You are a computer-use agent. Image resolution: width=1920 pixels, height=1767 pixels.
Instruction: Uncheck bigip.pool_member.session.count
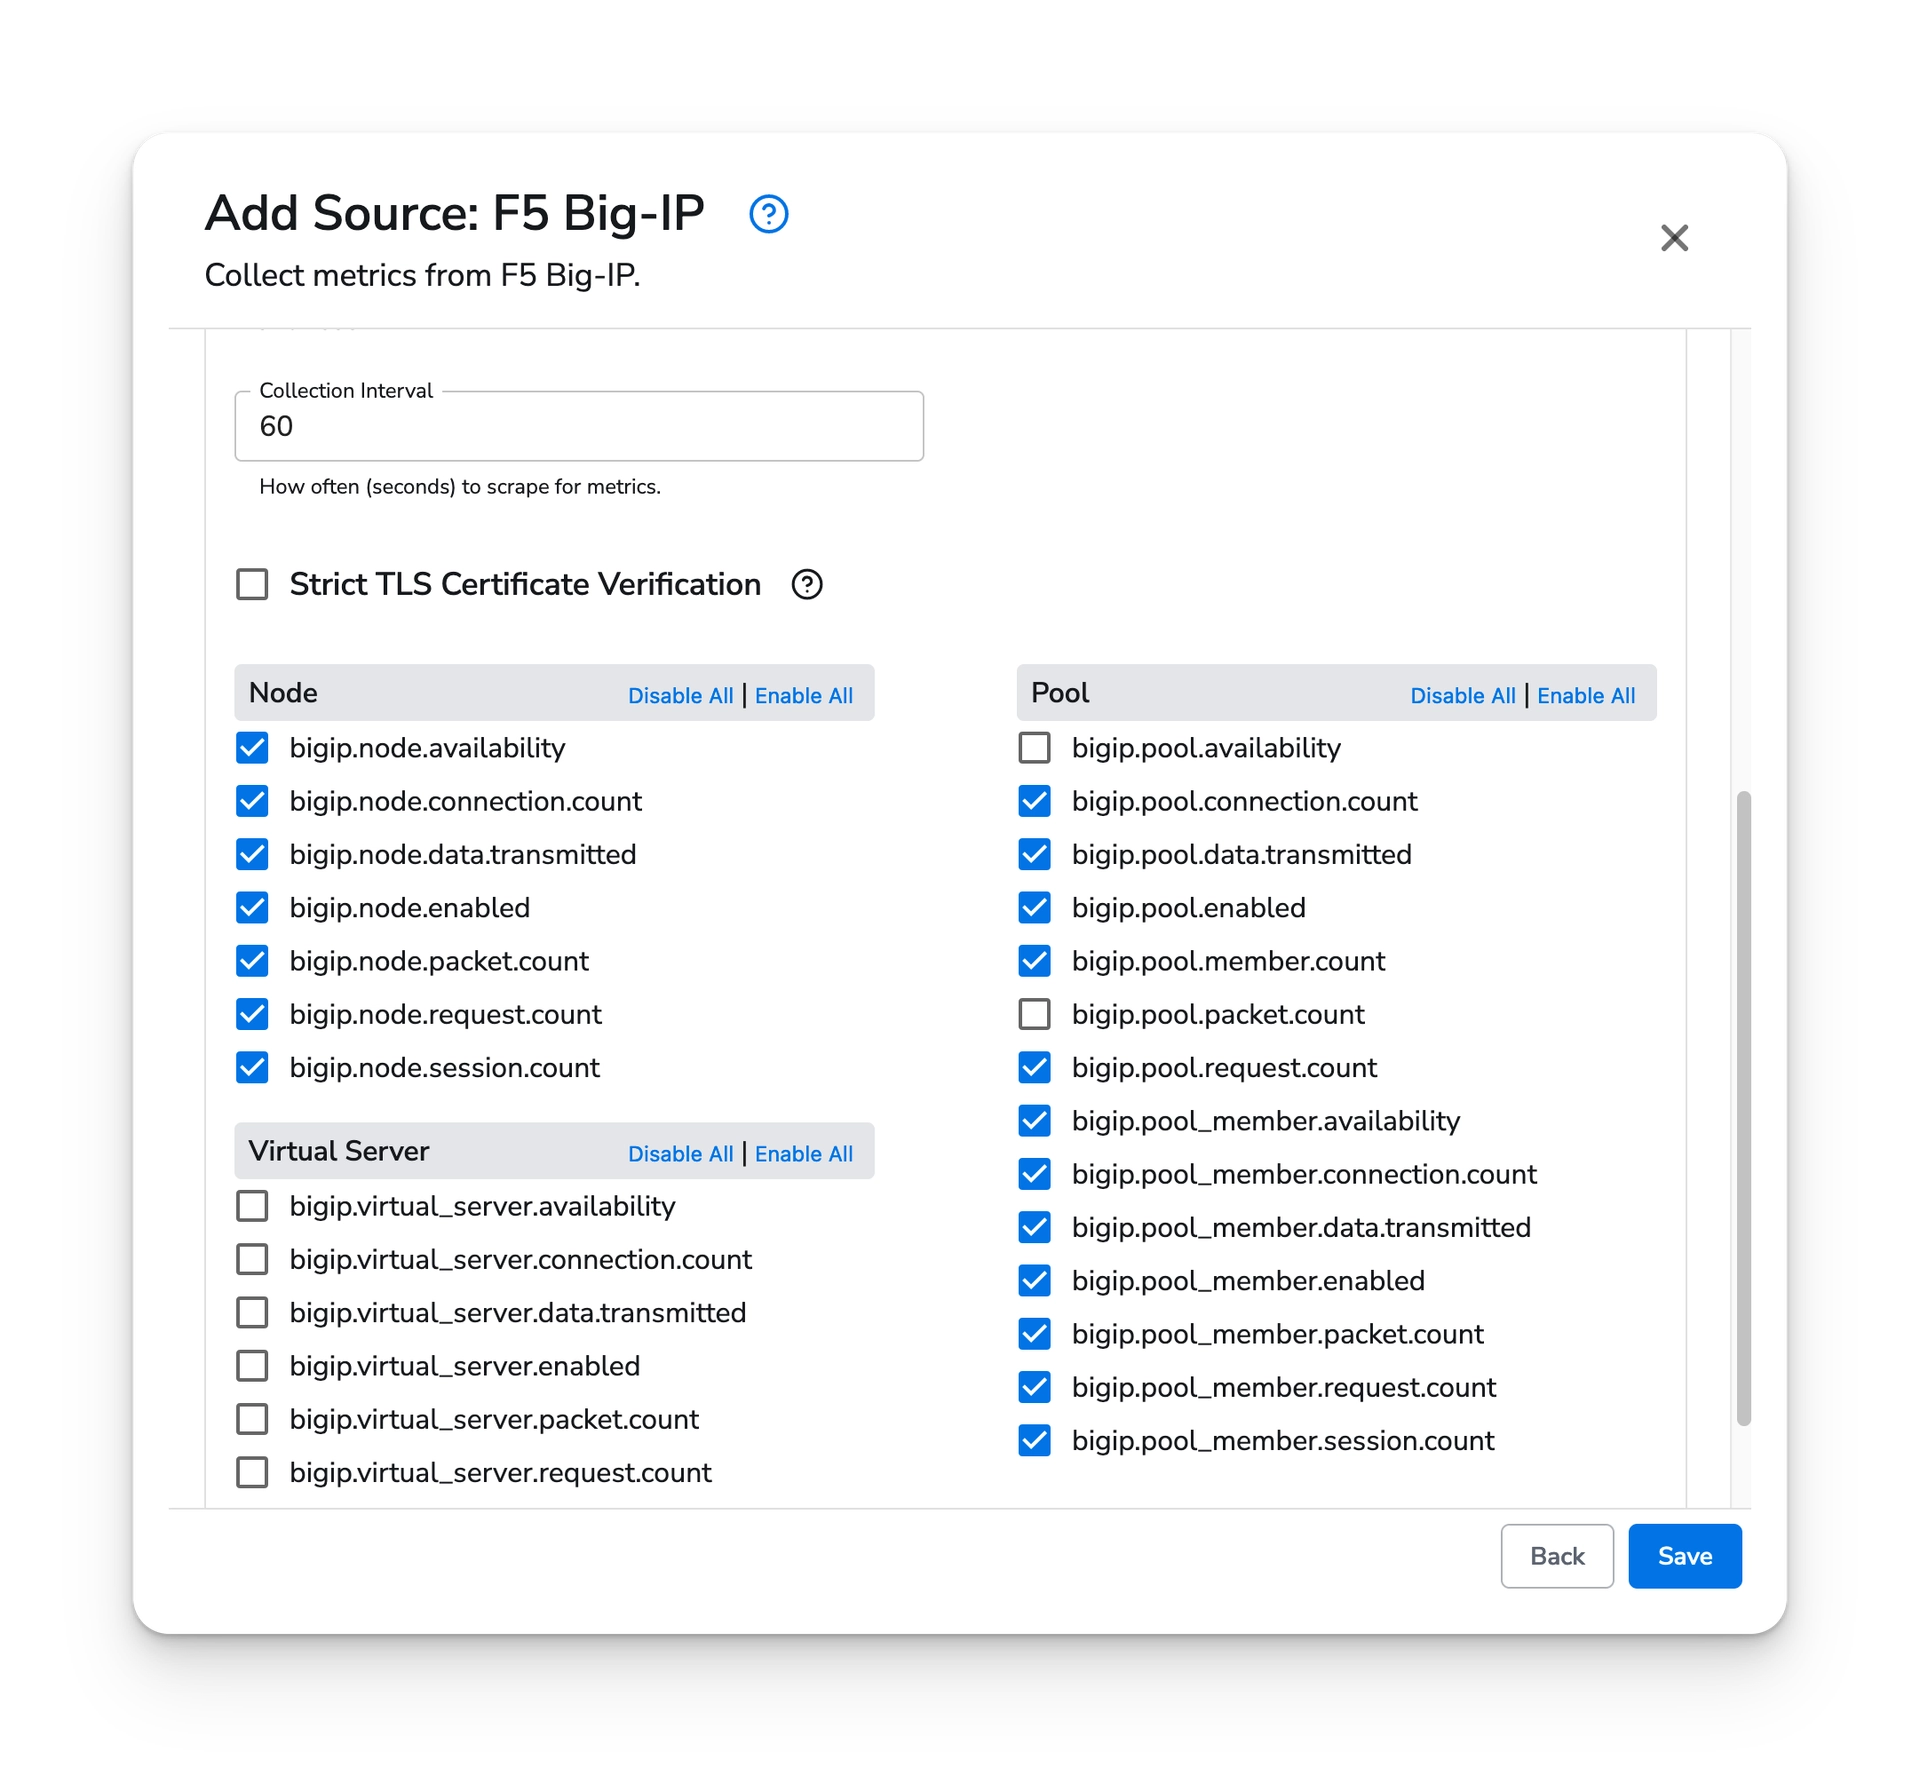tap(1034, 1441)
